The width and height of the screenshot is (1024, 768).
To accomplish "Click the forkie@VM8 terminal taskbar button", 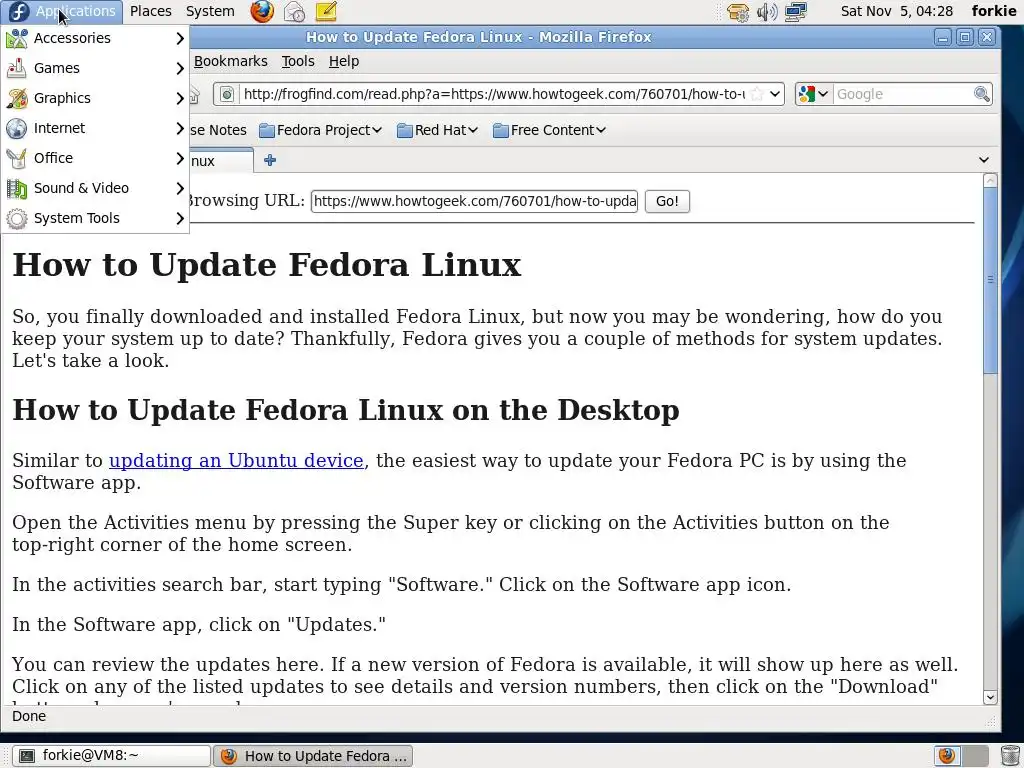I will pos(112,756).
